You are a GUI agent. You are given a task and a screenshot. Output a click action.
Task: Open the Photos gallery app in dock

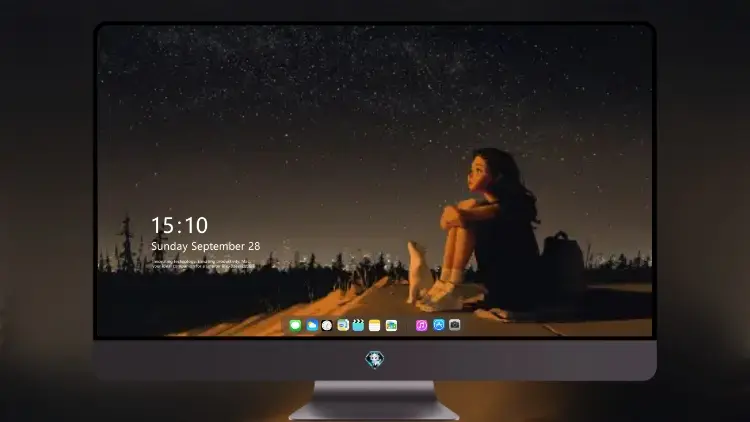391,326
